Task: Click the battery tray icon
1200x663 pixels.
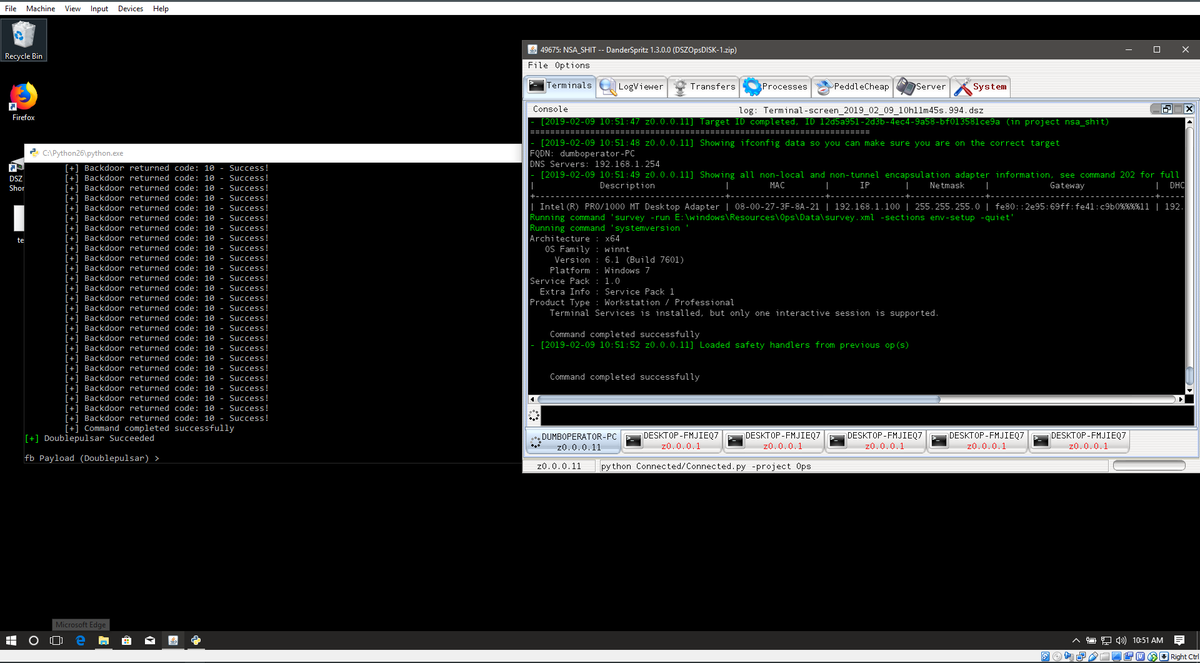Action: tap(1091, 640)
